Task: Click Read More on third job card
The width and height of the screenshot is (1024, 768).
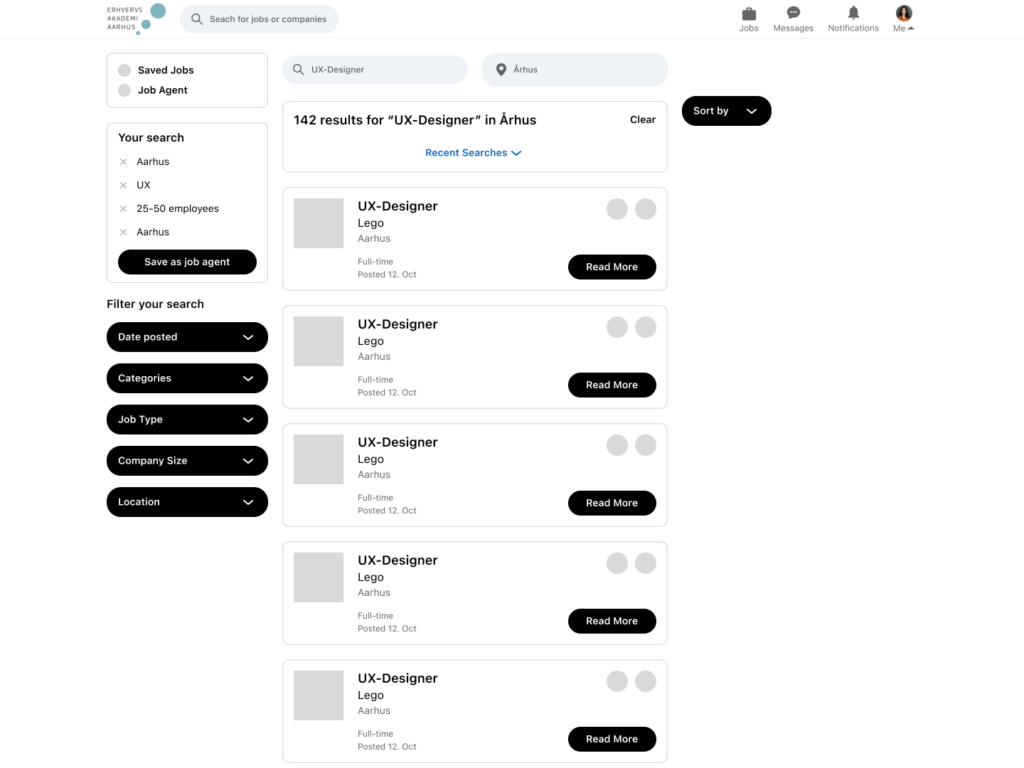Action: (612, 503)
